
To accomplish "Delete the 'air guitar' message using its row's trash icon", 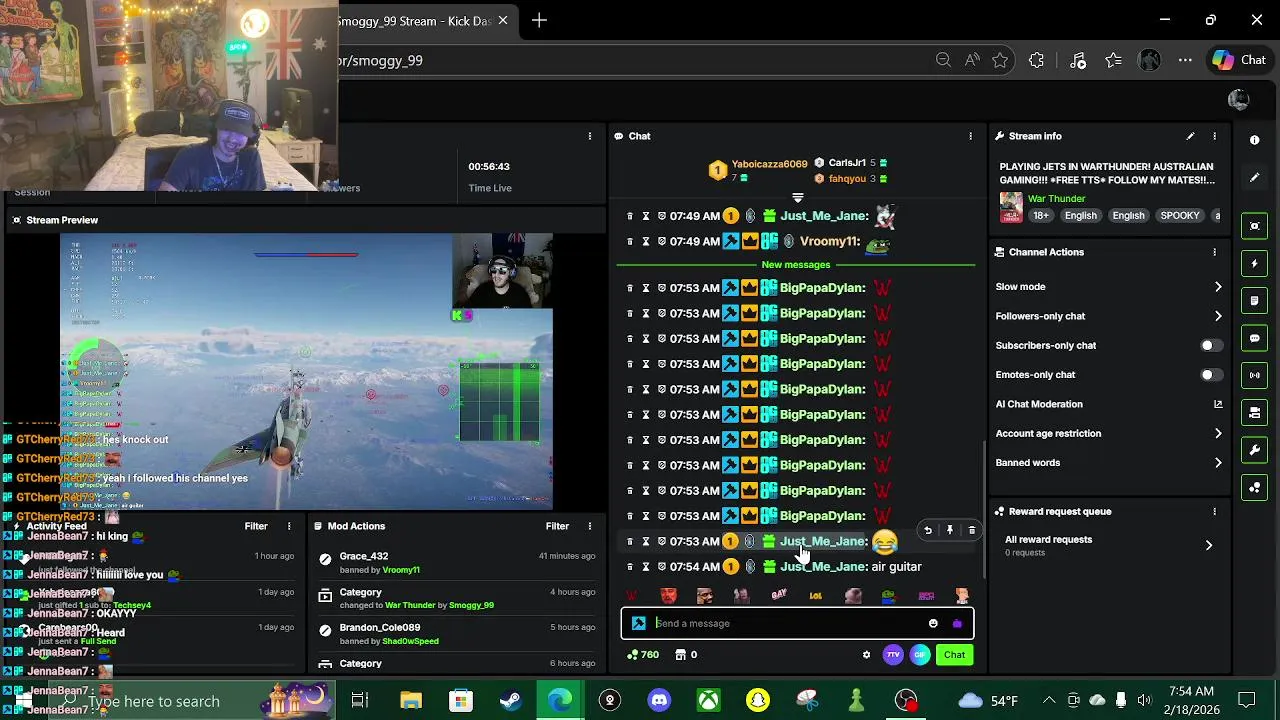I will pos(629,567).
